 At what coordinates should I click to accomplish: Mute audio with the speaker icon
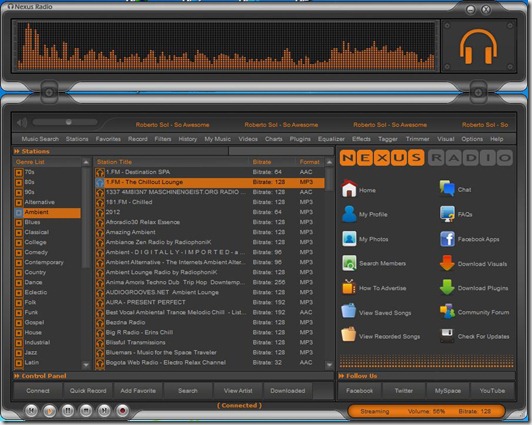[x=22, y=122]
